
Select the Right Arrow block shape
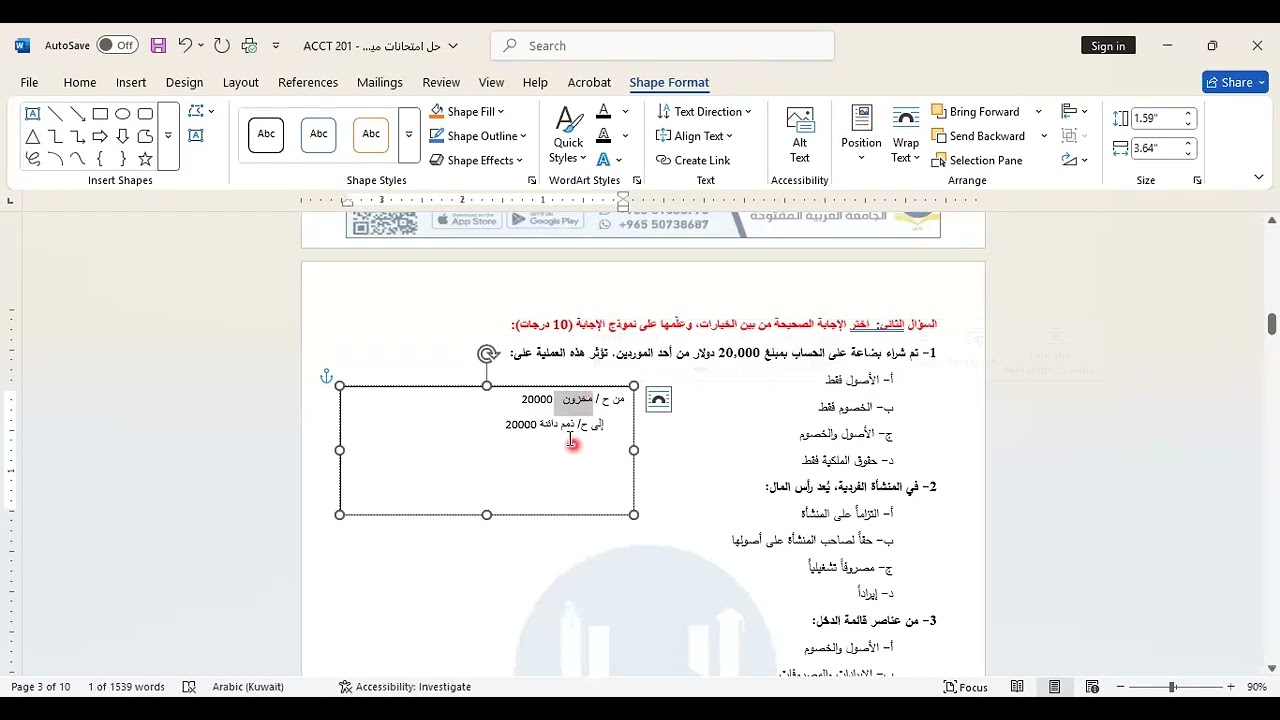point(100,137)
